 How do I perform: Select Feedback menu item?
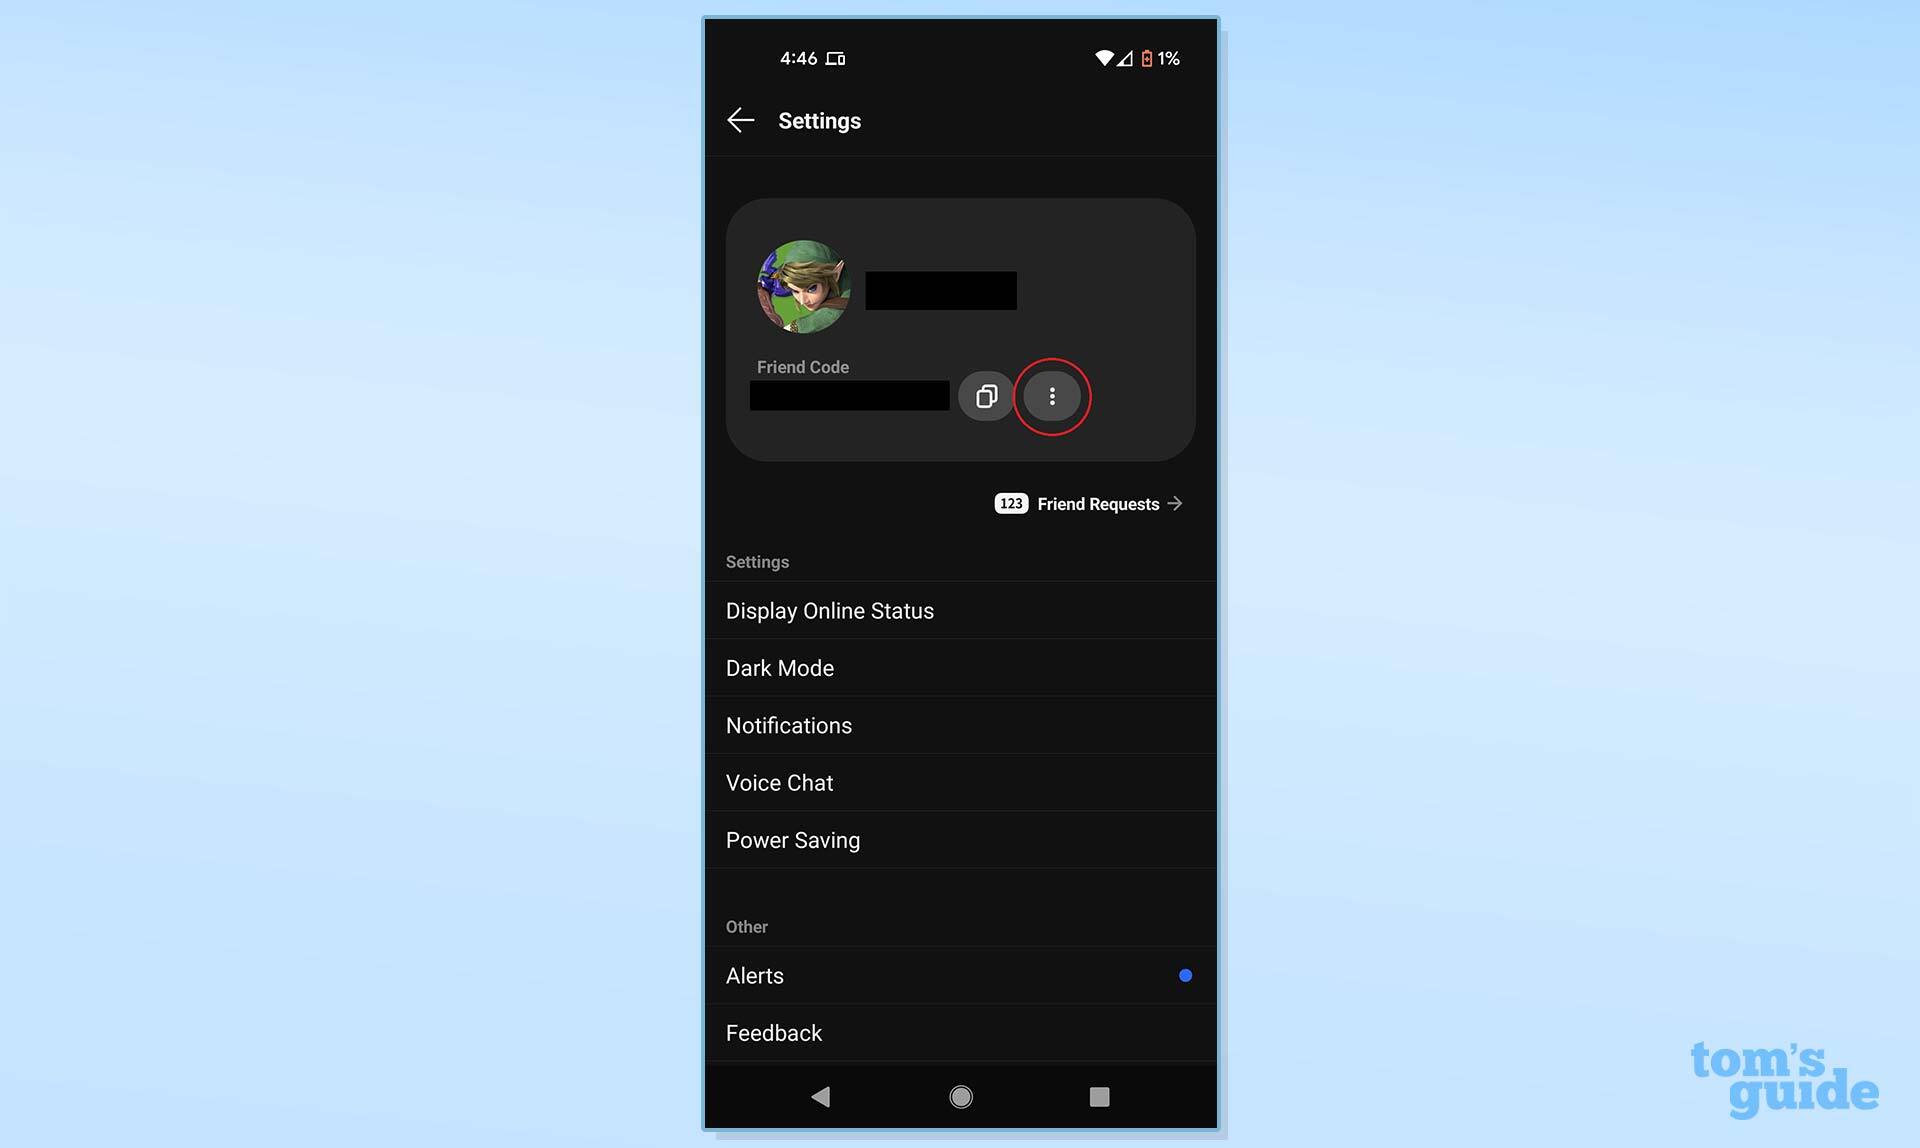pyautogui.click(x=772, y=1033)
